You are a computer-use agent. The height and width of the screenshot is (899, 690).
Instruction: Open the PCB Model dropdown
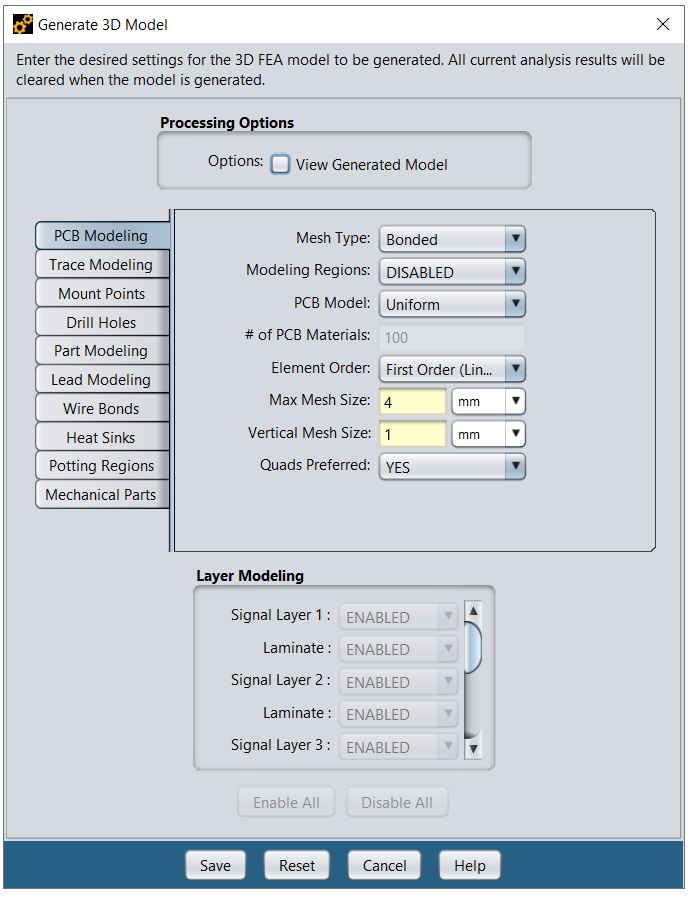pyautogui.click(x=516, y=304)
